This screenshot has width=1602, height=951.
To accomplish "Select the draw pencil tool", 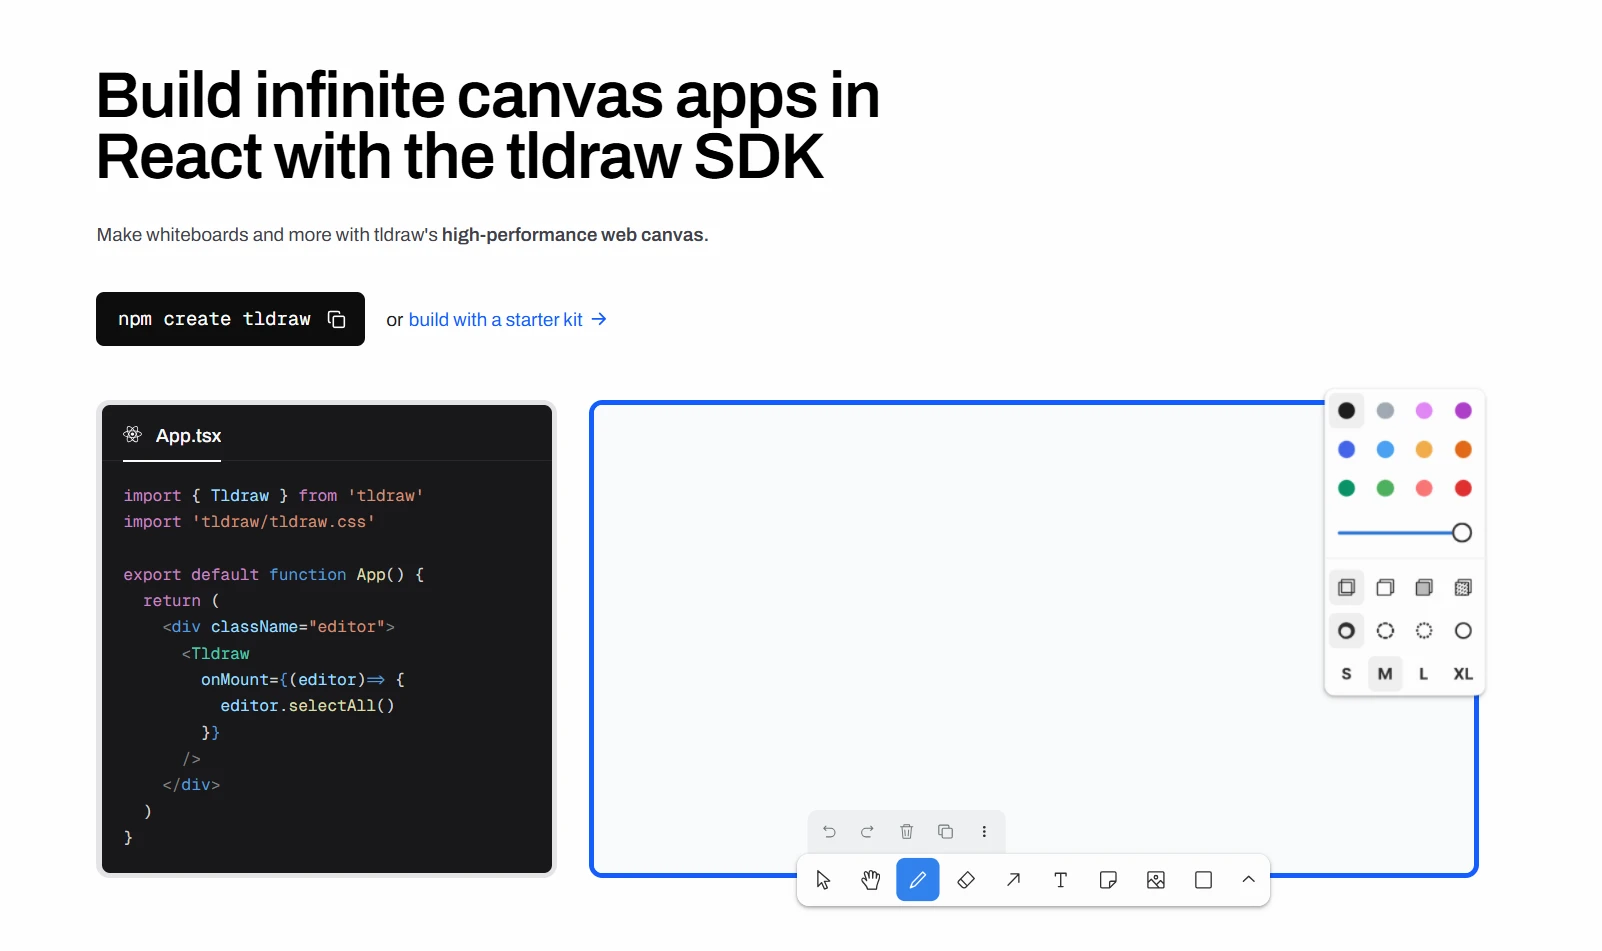I will pos(918,880).
